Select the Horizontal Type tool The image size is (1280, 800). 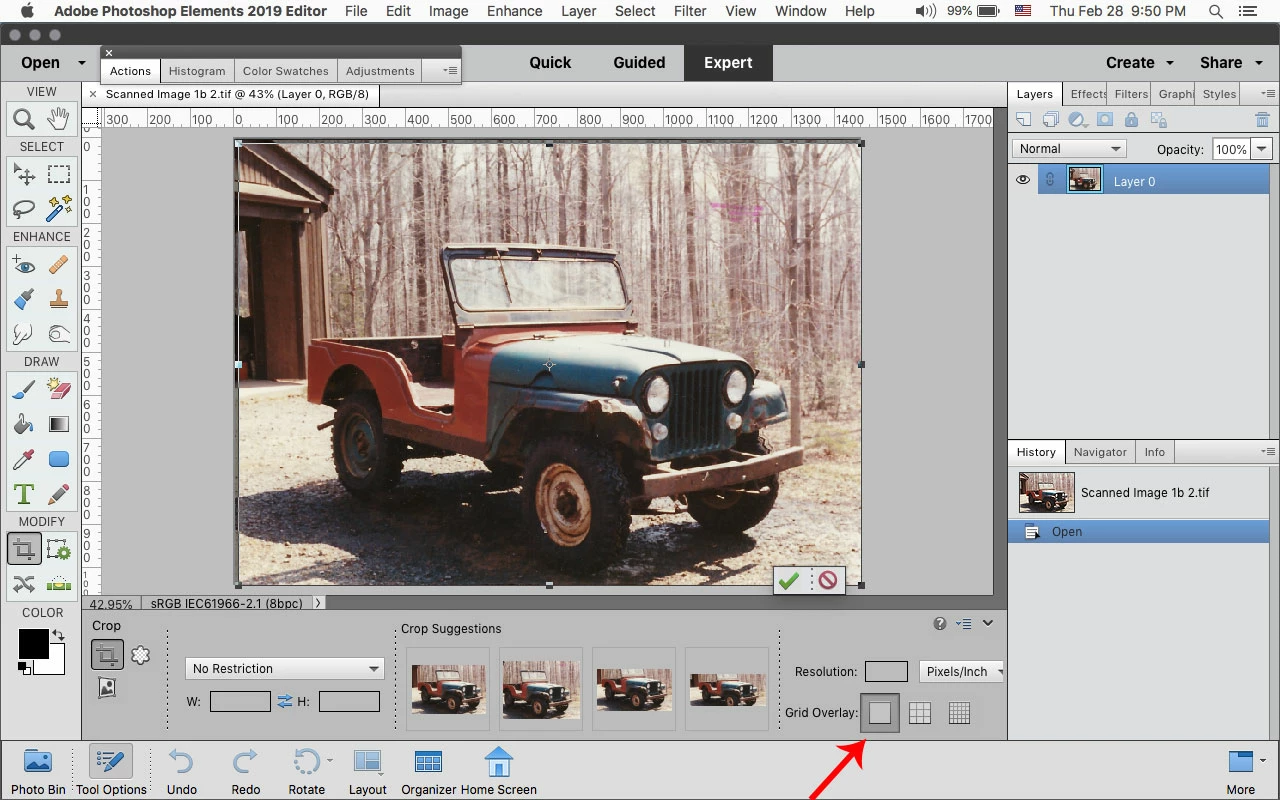pos(24,494)
